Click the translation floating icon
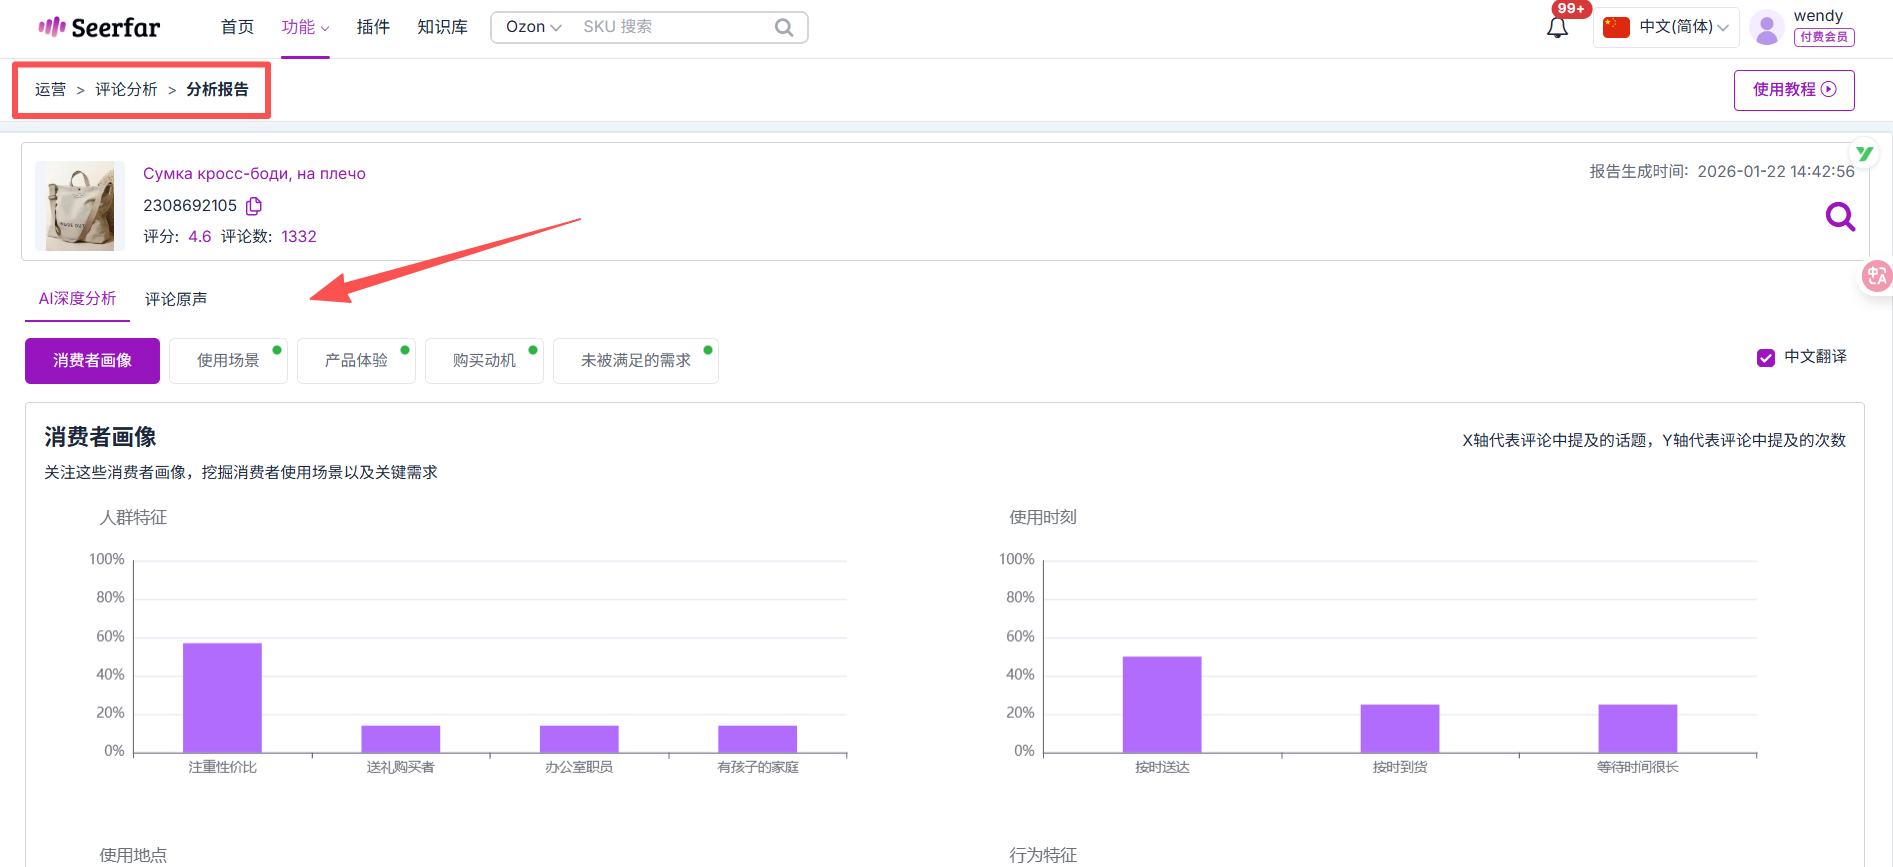This screenshot has height=867, width=1893. click(x=1876, y=276)
